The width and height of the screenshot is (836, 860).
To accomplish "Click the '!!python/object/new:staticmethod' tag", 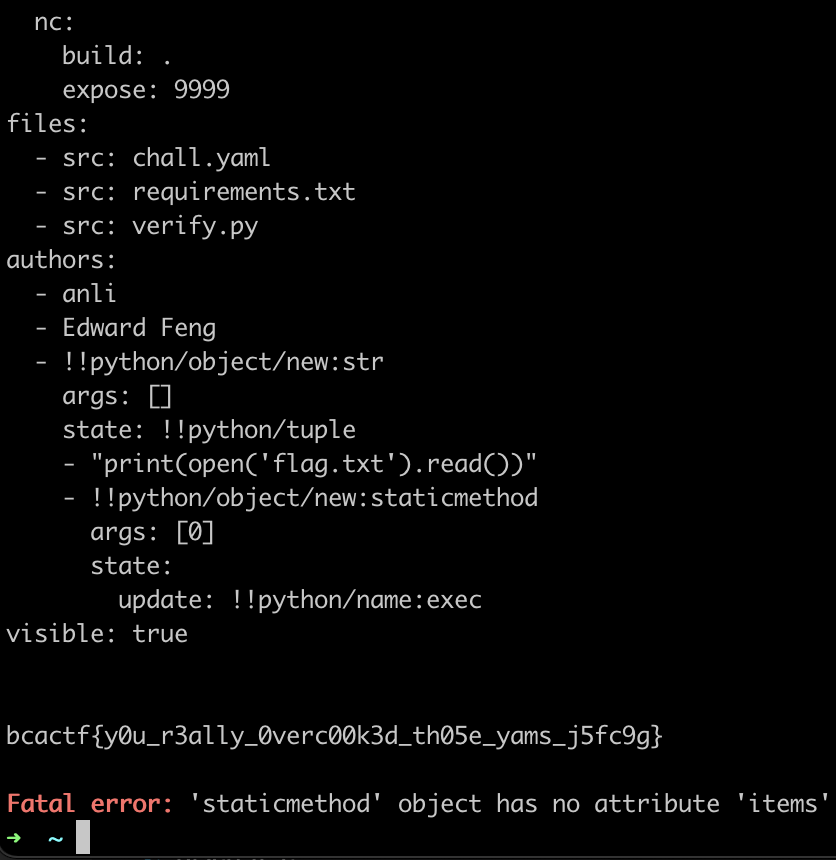I will coord(314,498).
